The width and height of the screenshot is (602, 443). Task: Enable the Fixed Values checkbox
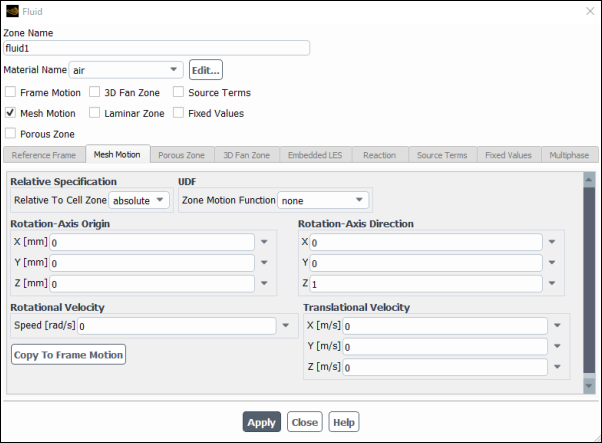point(178,113)
